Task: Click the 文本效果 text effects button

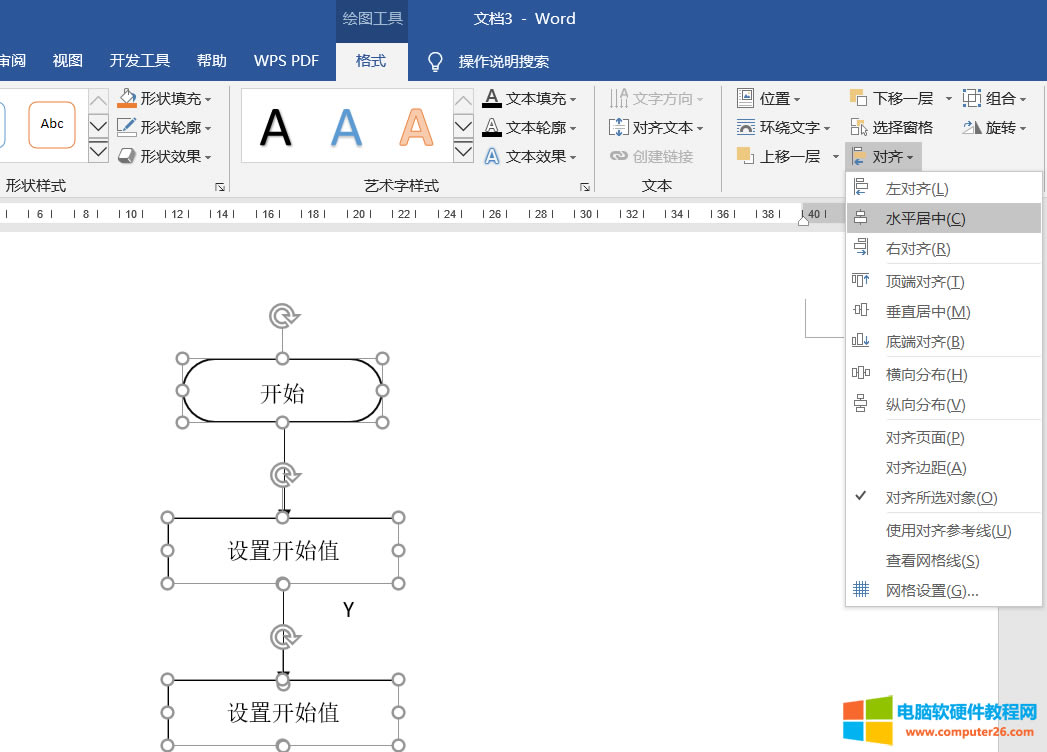Action: click(530, 157)
